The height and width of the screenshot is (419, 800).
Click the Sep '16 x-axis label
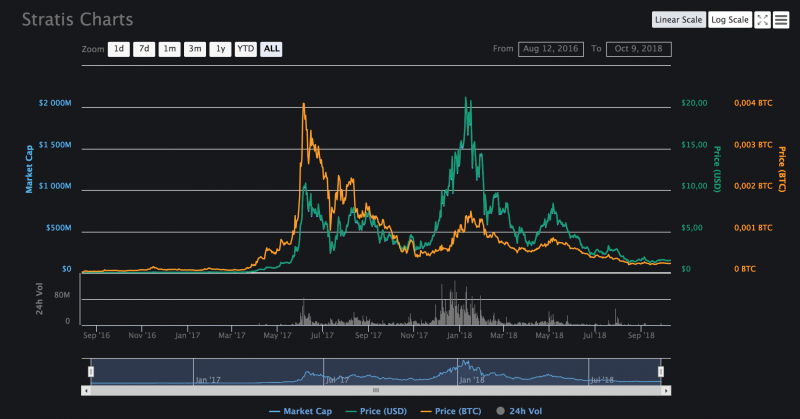(x=96, y=335)
